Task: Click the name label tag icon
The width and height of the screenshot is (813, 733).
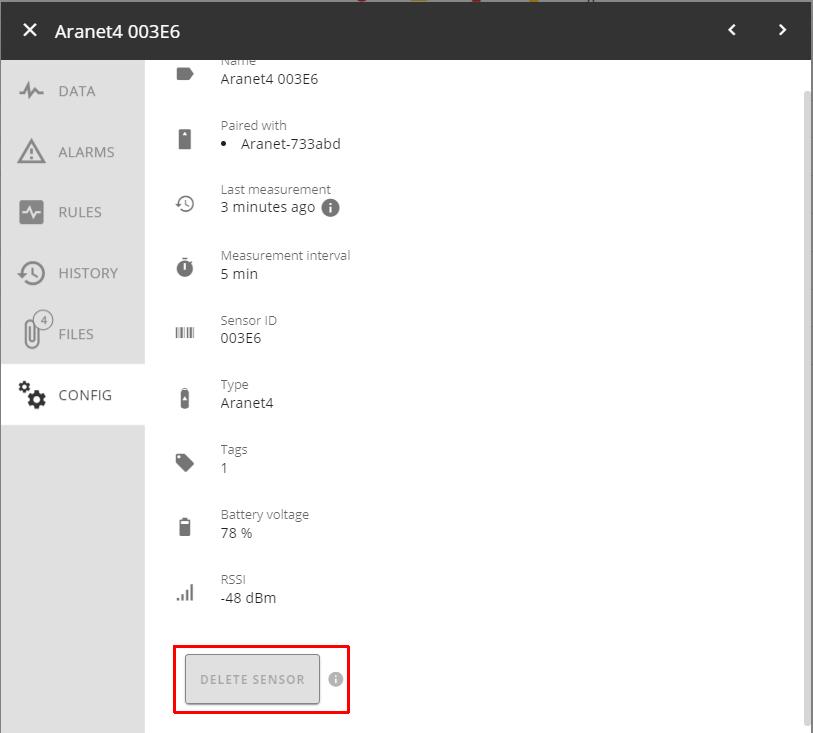Action: pos(185,74)
